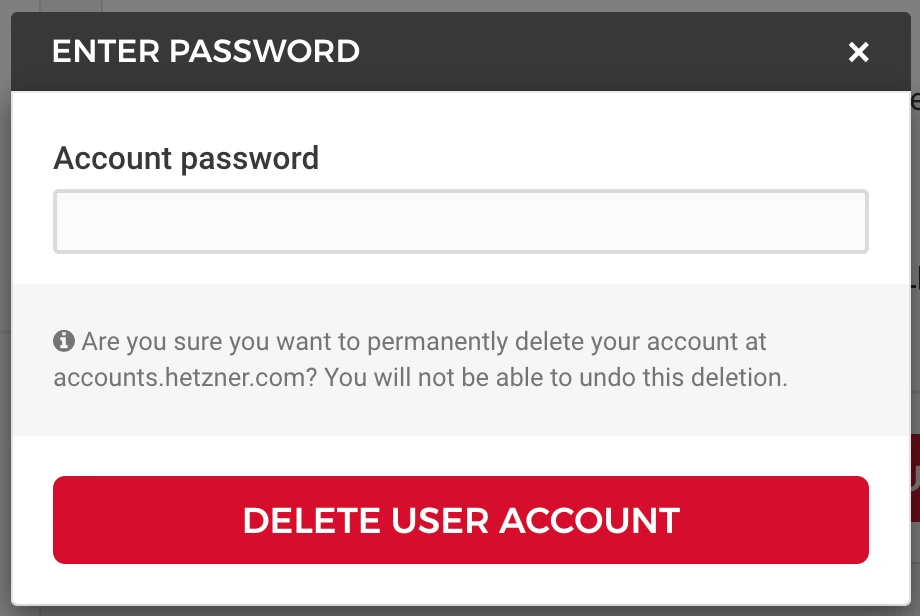Click the white area below the delete button
This screenshot has height=616, width=920.
(460, 585)
